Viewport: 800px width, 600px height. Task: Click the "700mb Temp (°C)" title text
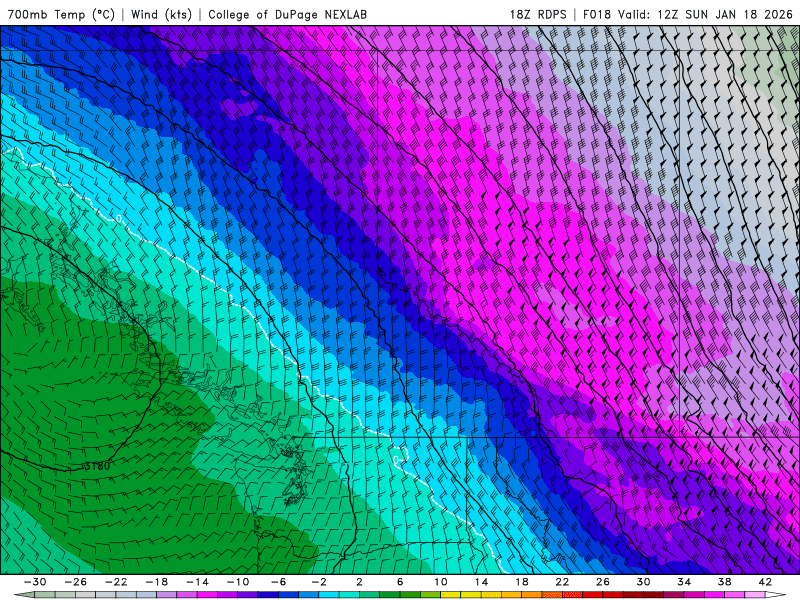tap(61, 14)
